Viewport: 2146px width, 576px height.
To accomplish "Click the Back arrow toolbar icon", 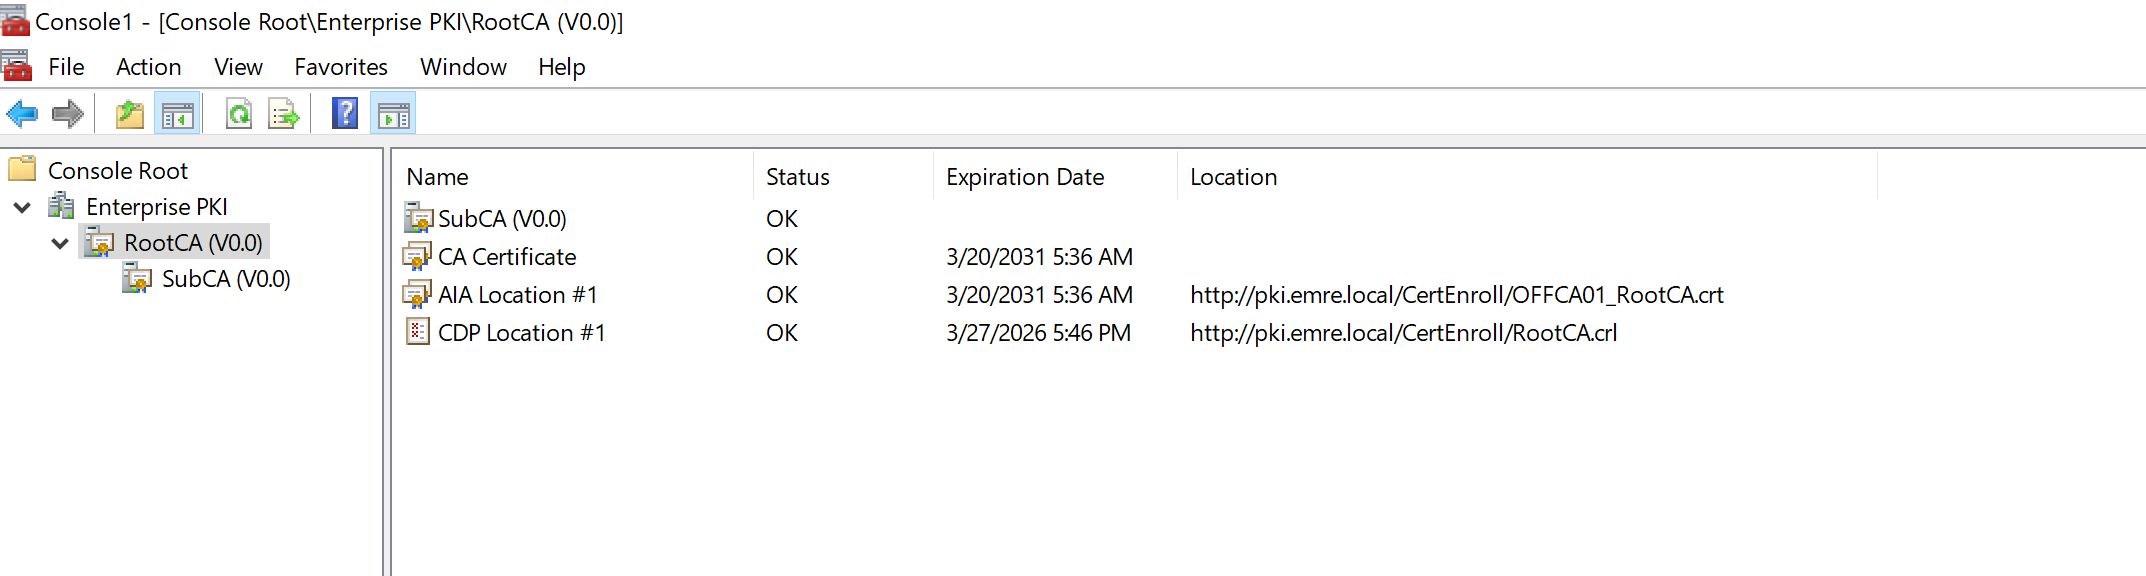I will (x=22, y=114).
